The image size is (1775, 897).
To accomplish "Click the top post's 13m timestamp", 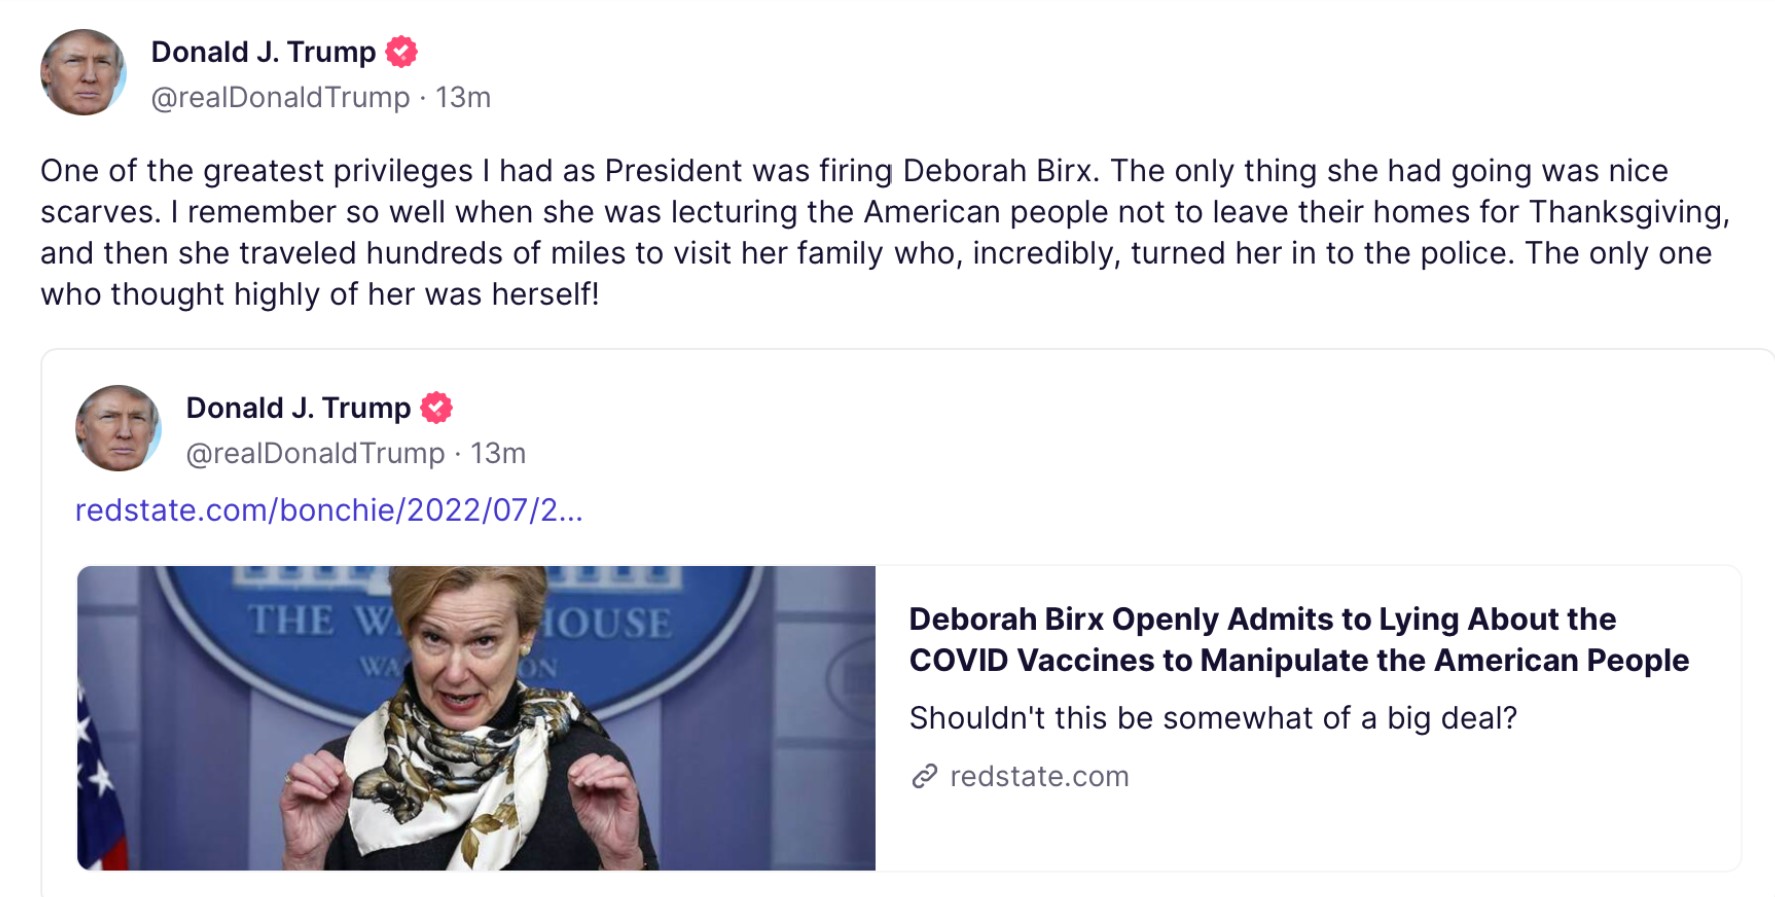I will pos(463,97).
